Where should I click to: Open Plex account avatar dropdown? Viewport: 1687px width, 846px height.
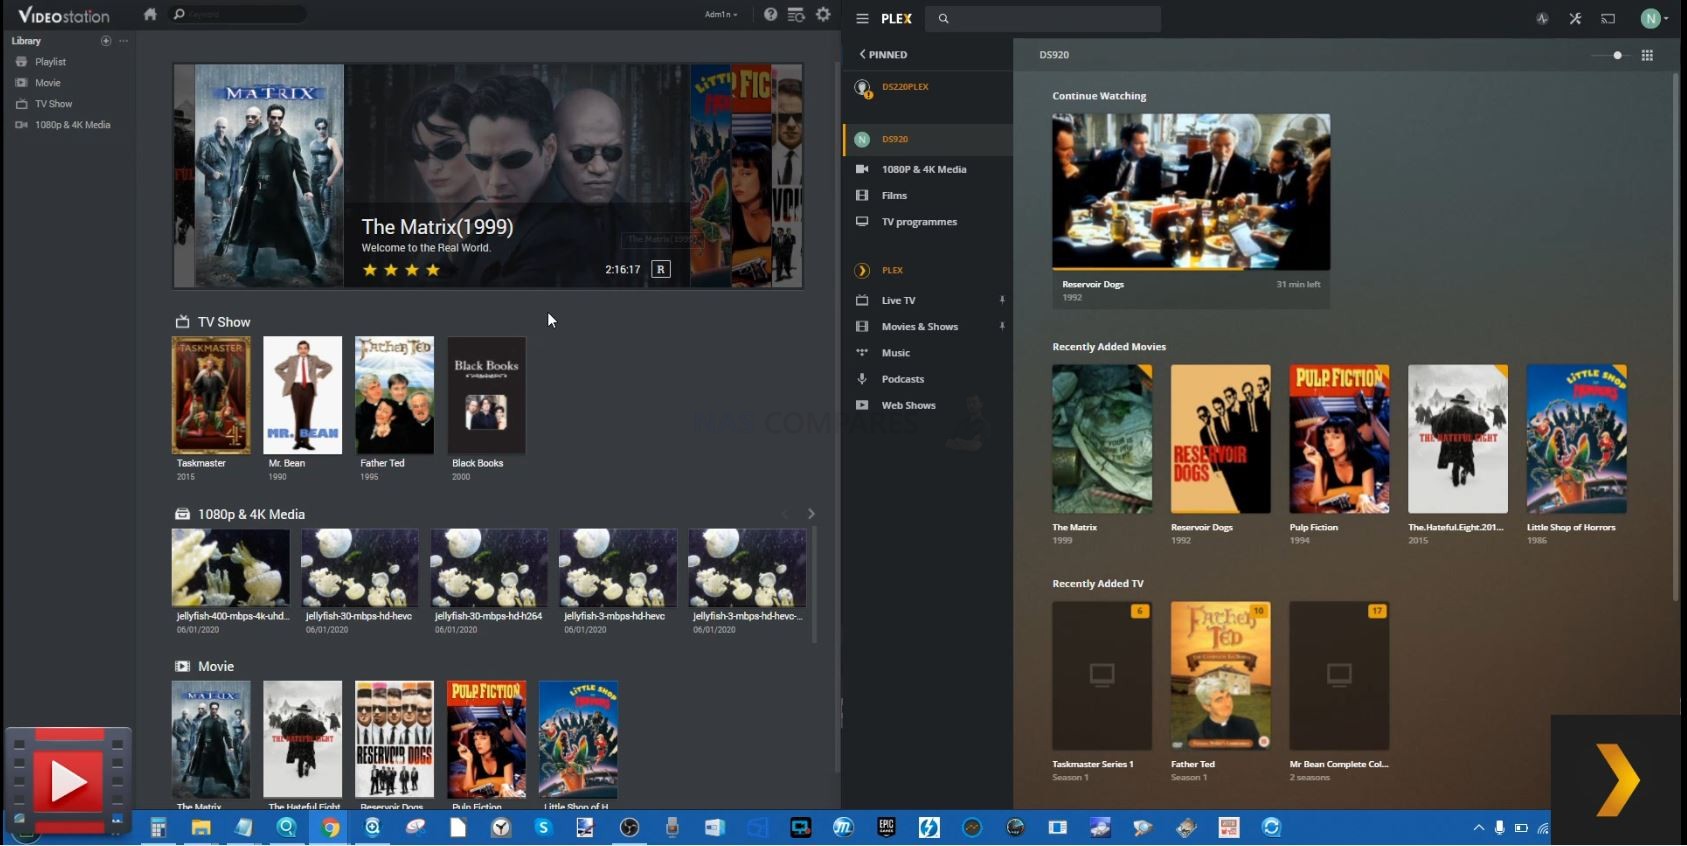[x=1655, y=18]
